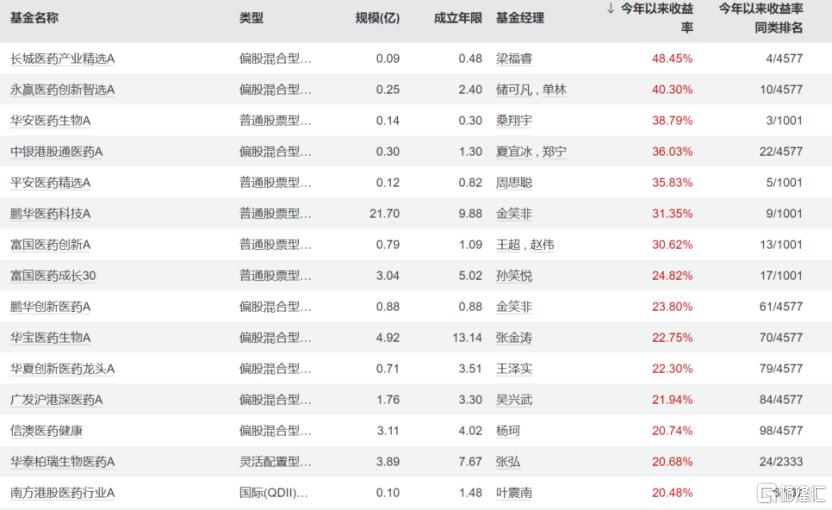
Task: Click ranking 3/1001
Action: [x=784, y=120]
